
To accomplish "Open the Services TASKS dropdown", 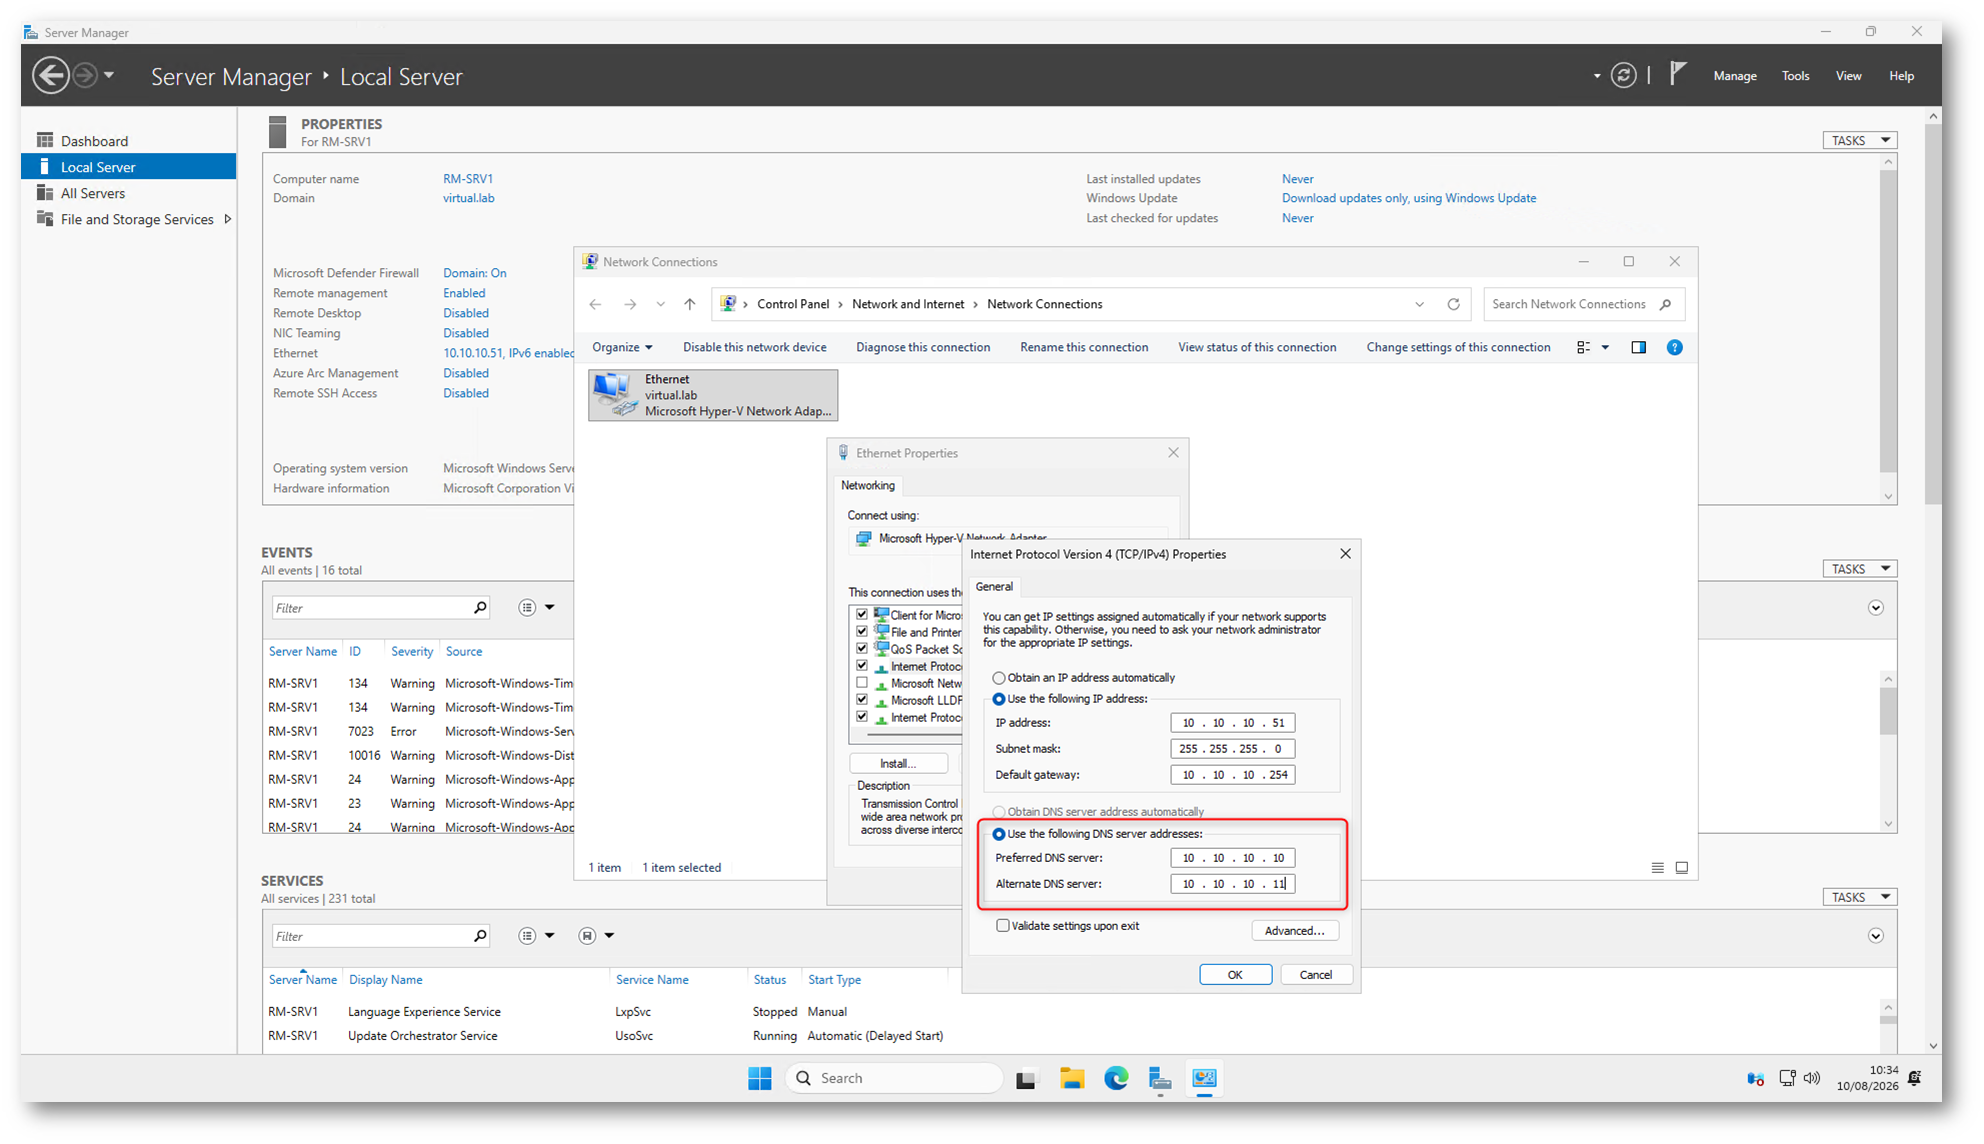I will point(1860,897).
